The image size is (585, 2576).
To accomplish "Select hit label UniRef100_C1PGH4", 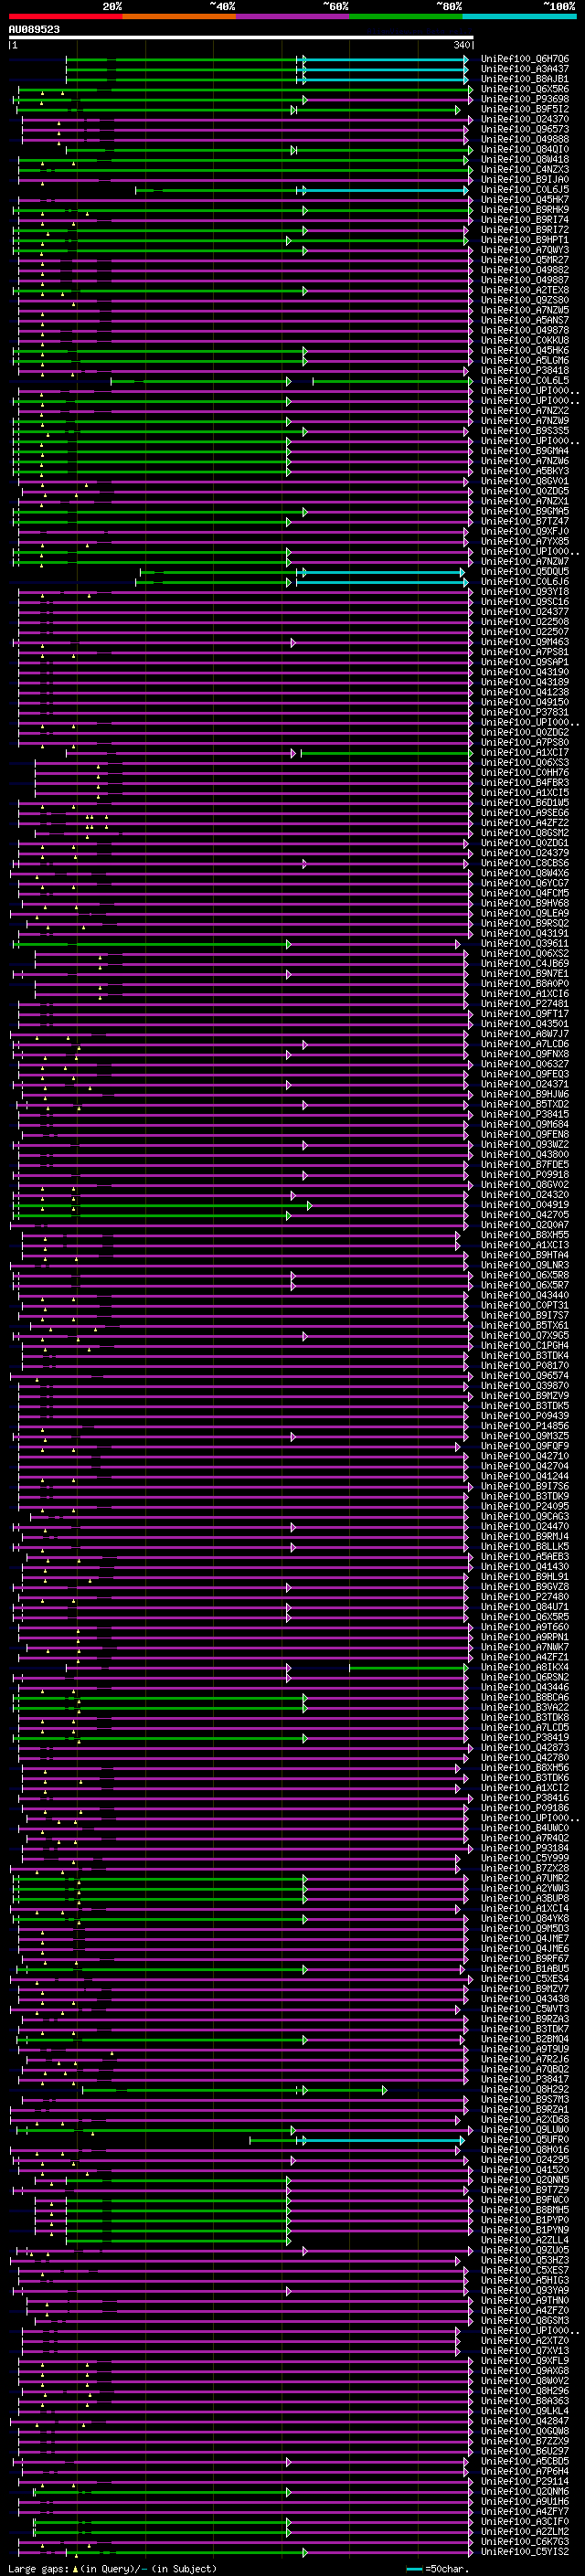I will coord(525,1346).
